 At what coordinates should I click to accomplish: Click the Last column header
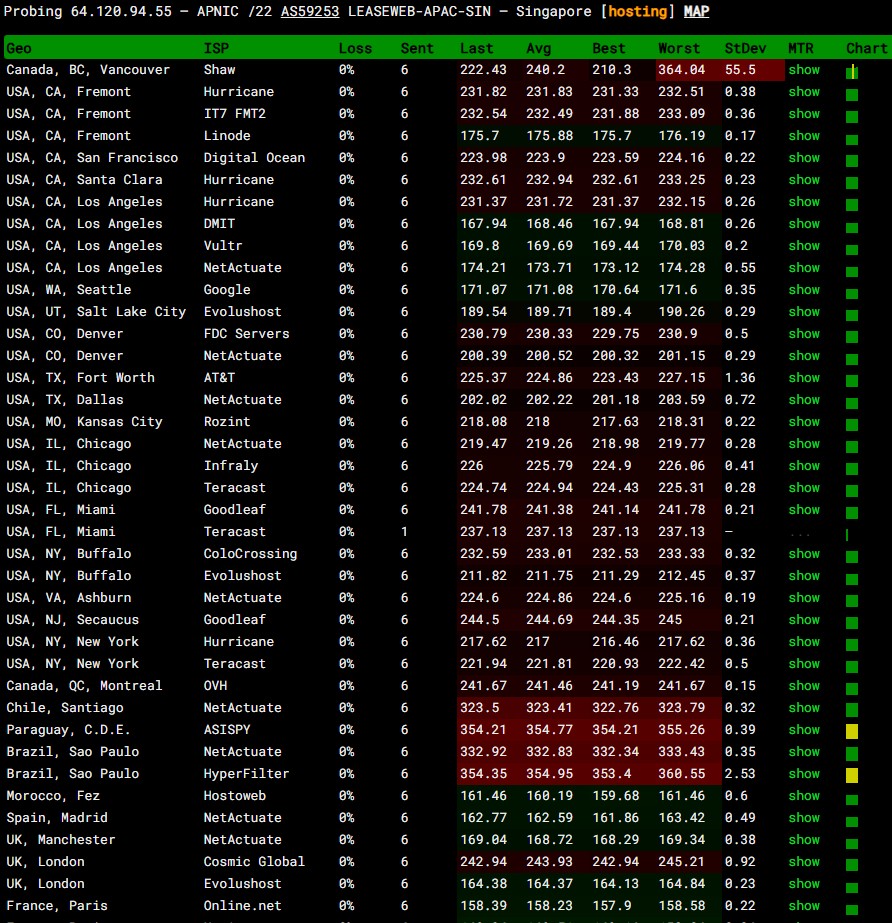pos(476,48)
